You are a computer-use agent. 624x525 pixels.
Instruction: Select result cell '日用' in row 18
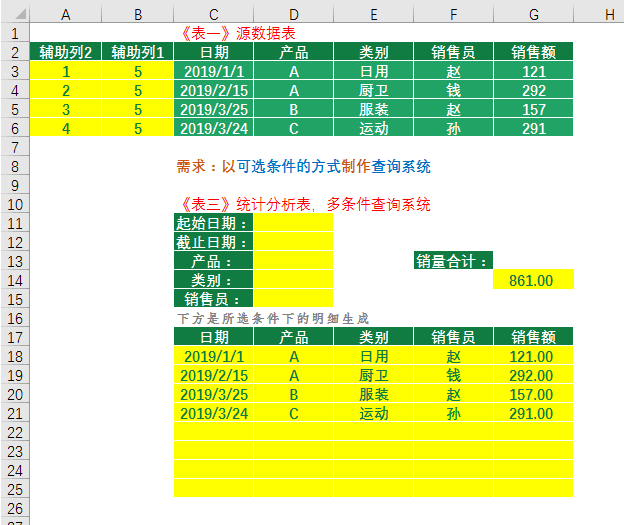374,356
